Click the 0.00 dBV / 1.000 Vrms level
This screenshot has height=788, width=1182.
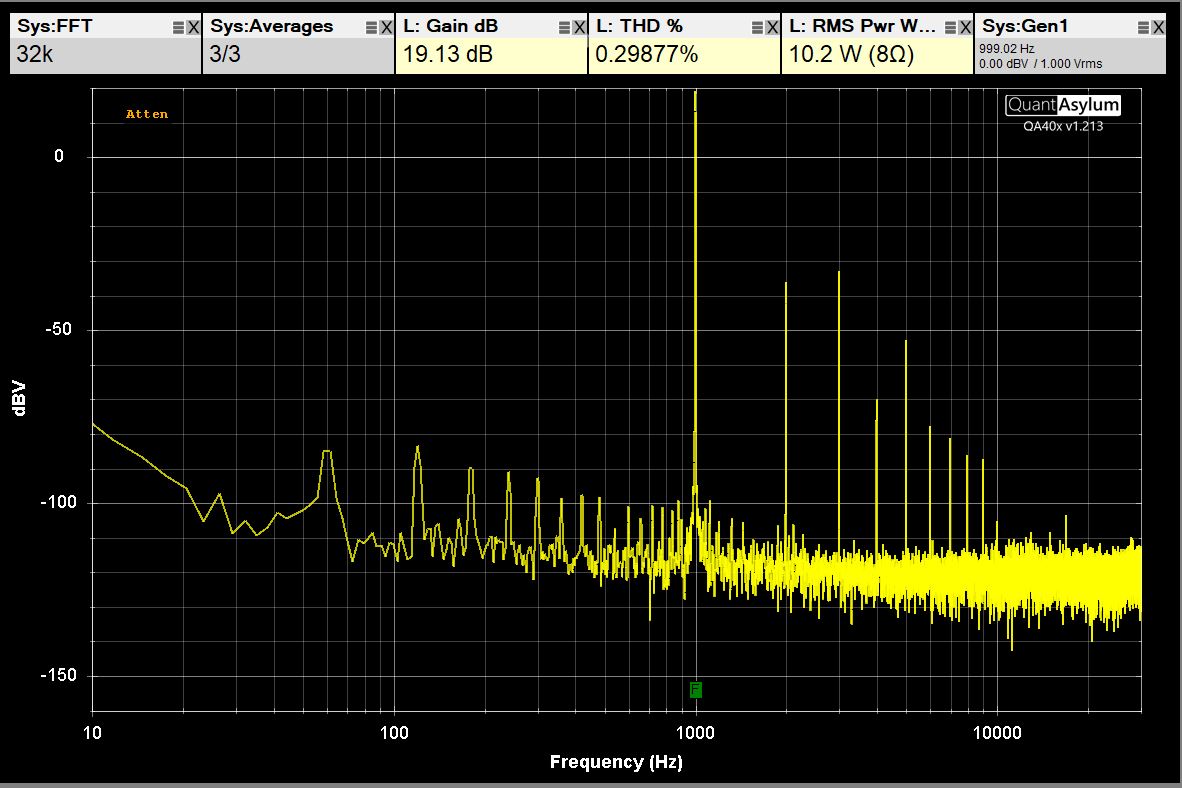tap(1040, 64)
